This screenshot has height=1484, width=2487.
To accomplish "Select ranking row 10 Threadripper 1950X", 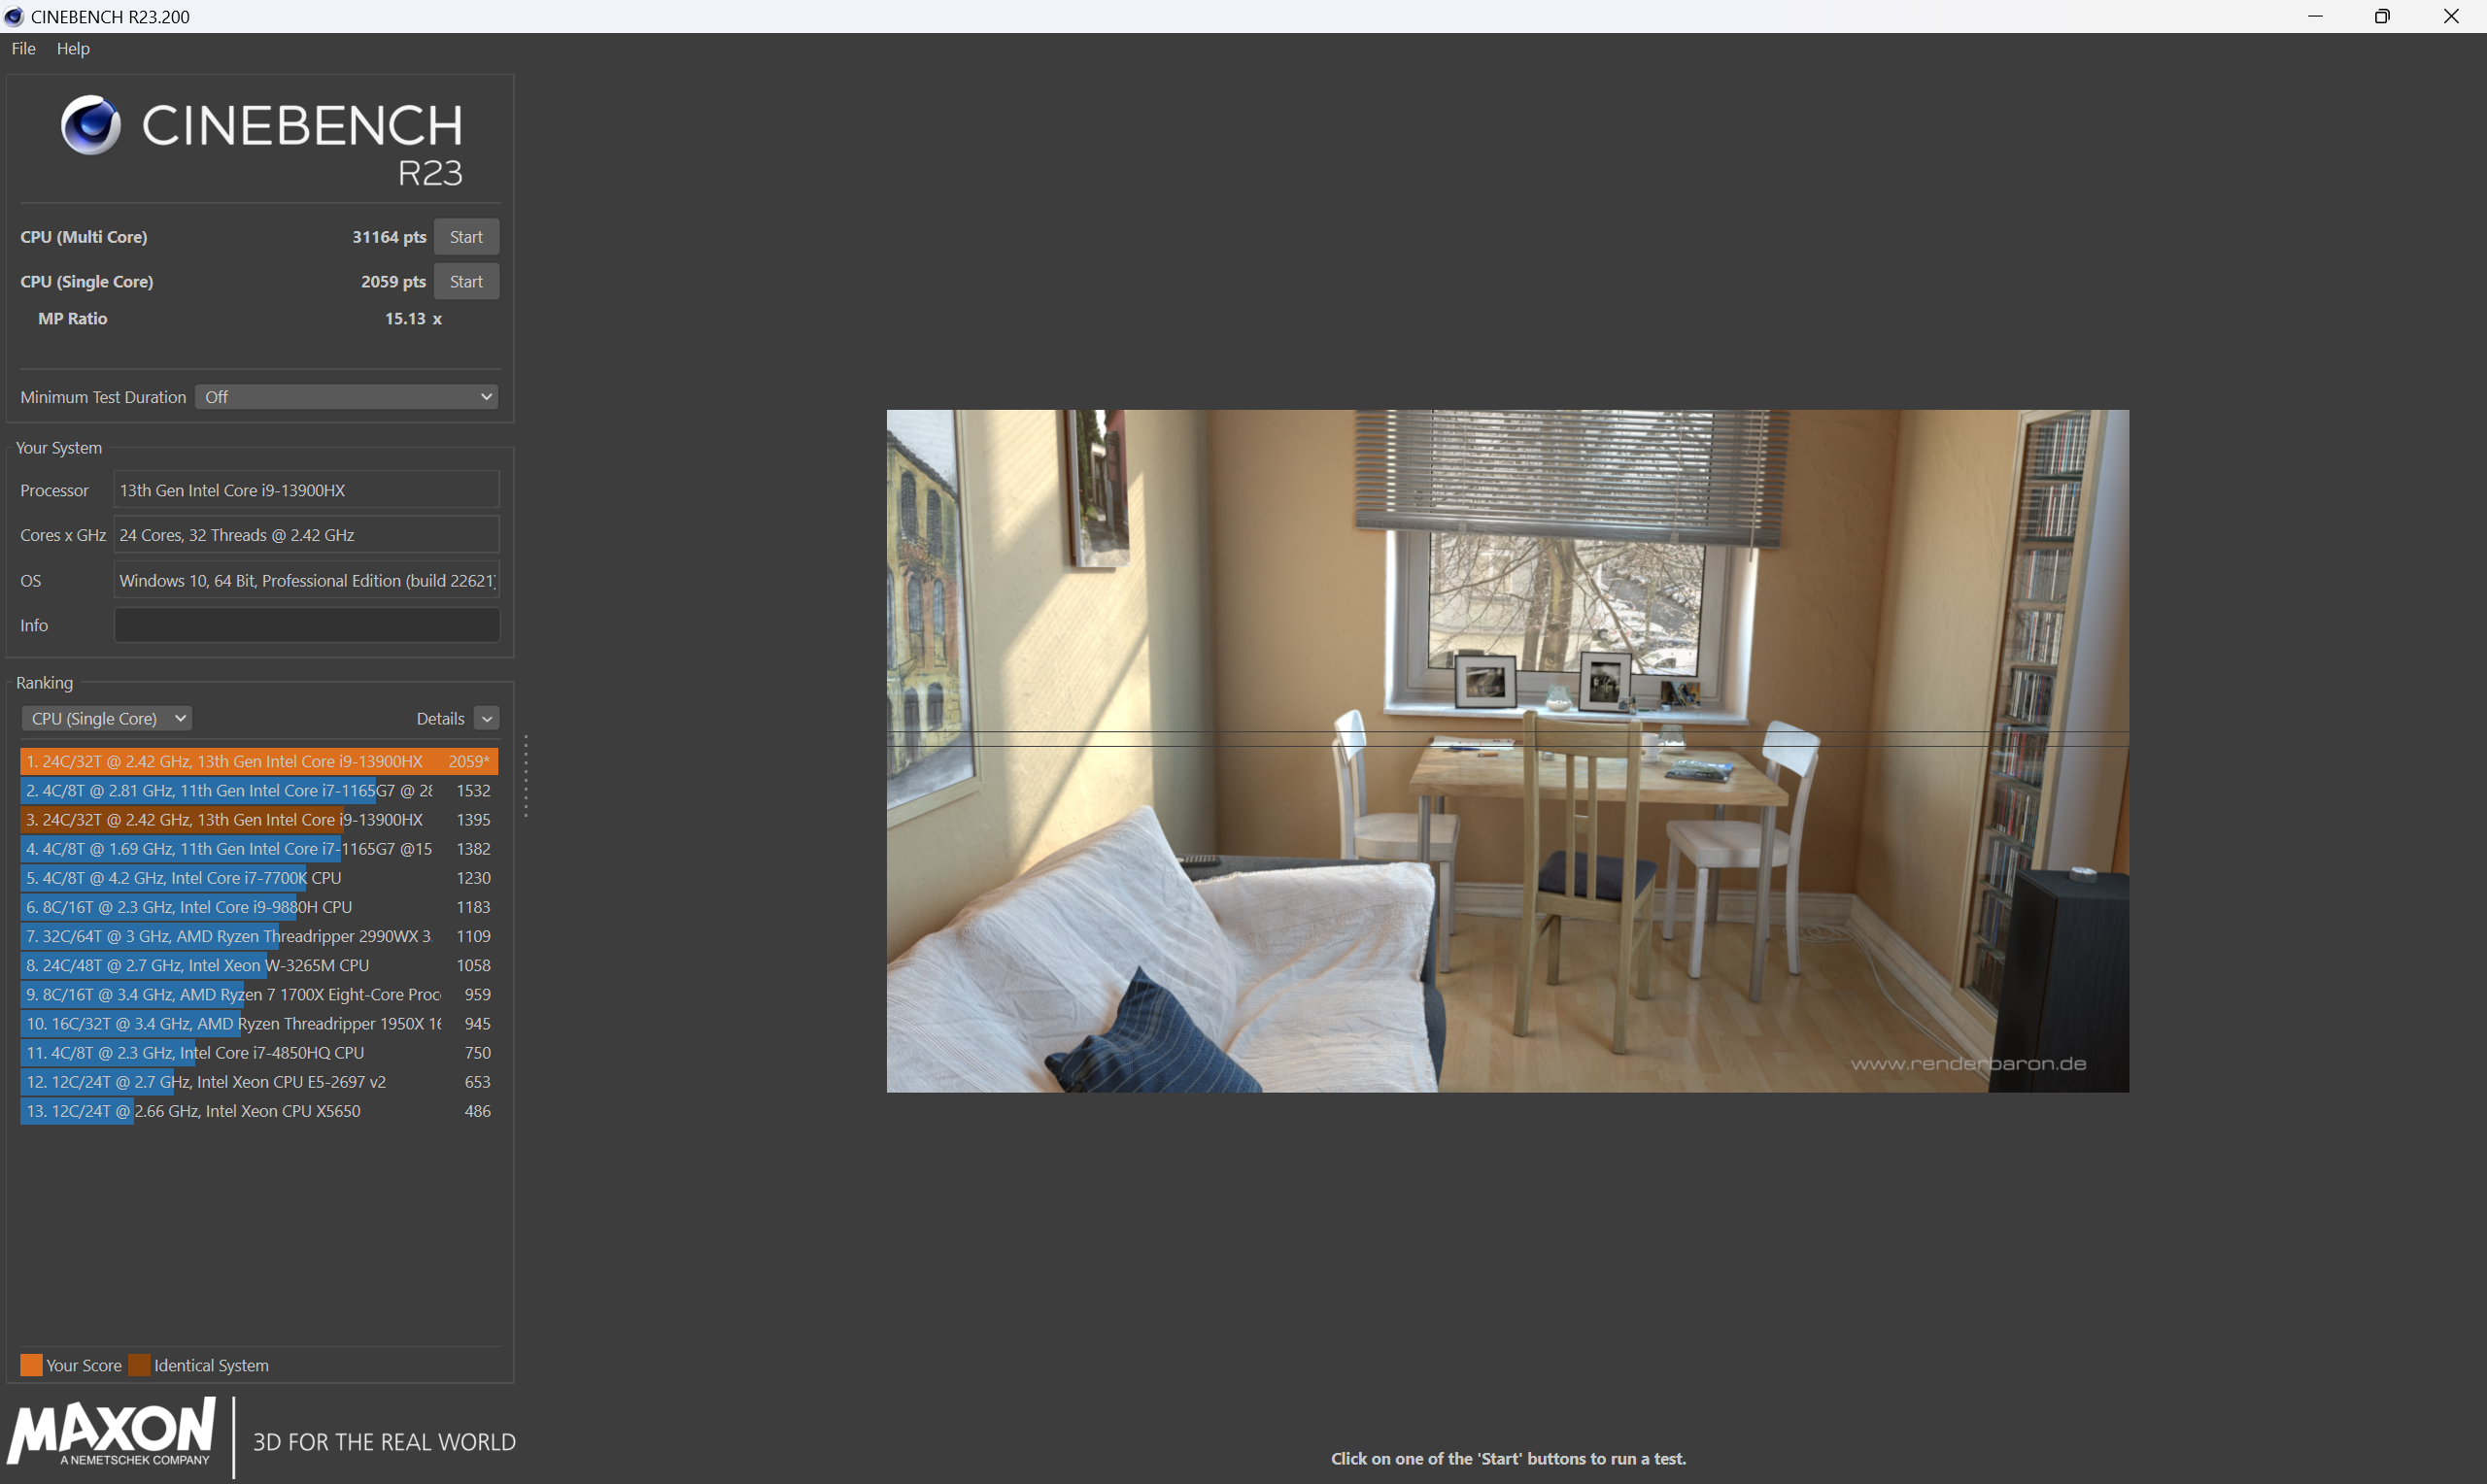I will click(x=259, y=1023).
